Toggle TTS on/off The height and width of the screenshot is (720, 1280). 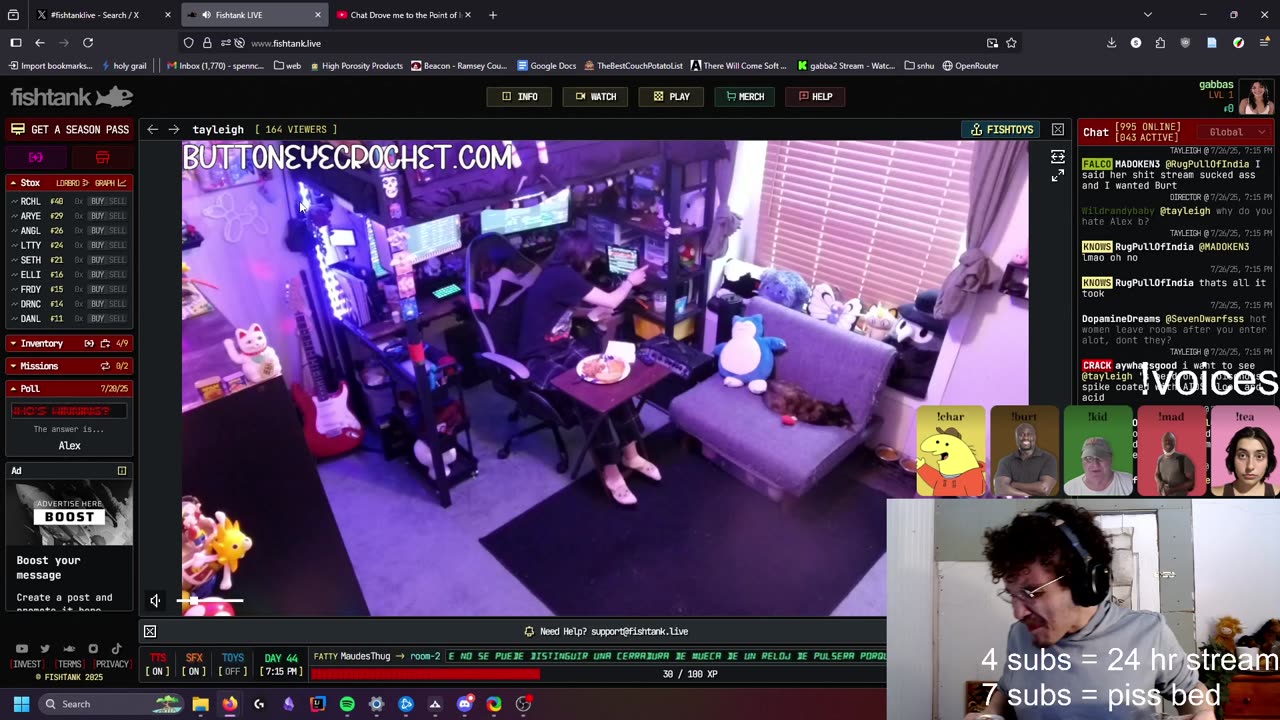pyautogui.click(x=157, y=664)
